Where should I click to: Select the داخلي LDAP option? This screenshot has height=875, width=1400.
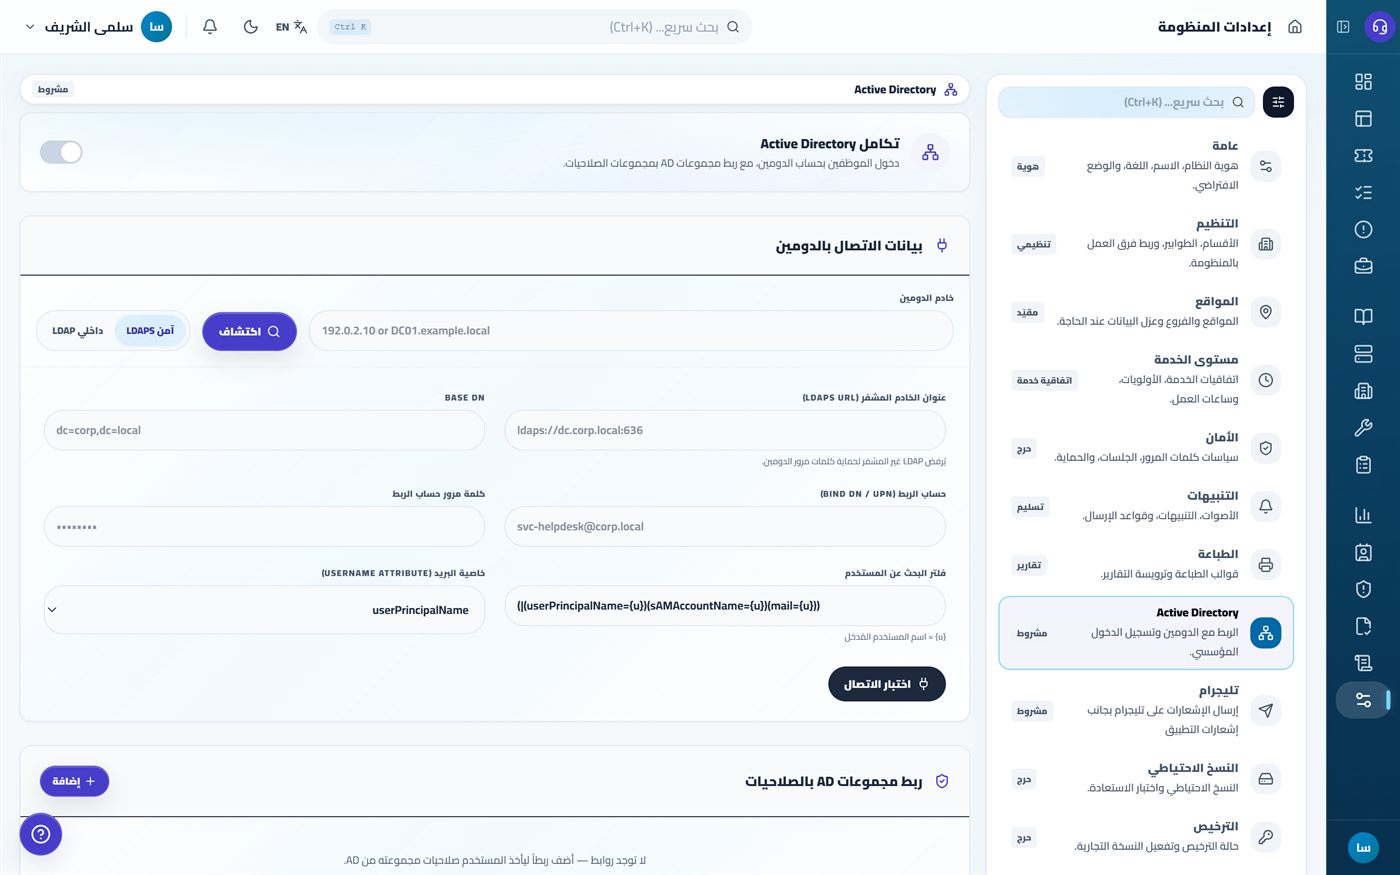tap(78, 331)
